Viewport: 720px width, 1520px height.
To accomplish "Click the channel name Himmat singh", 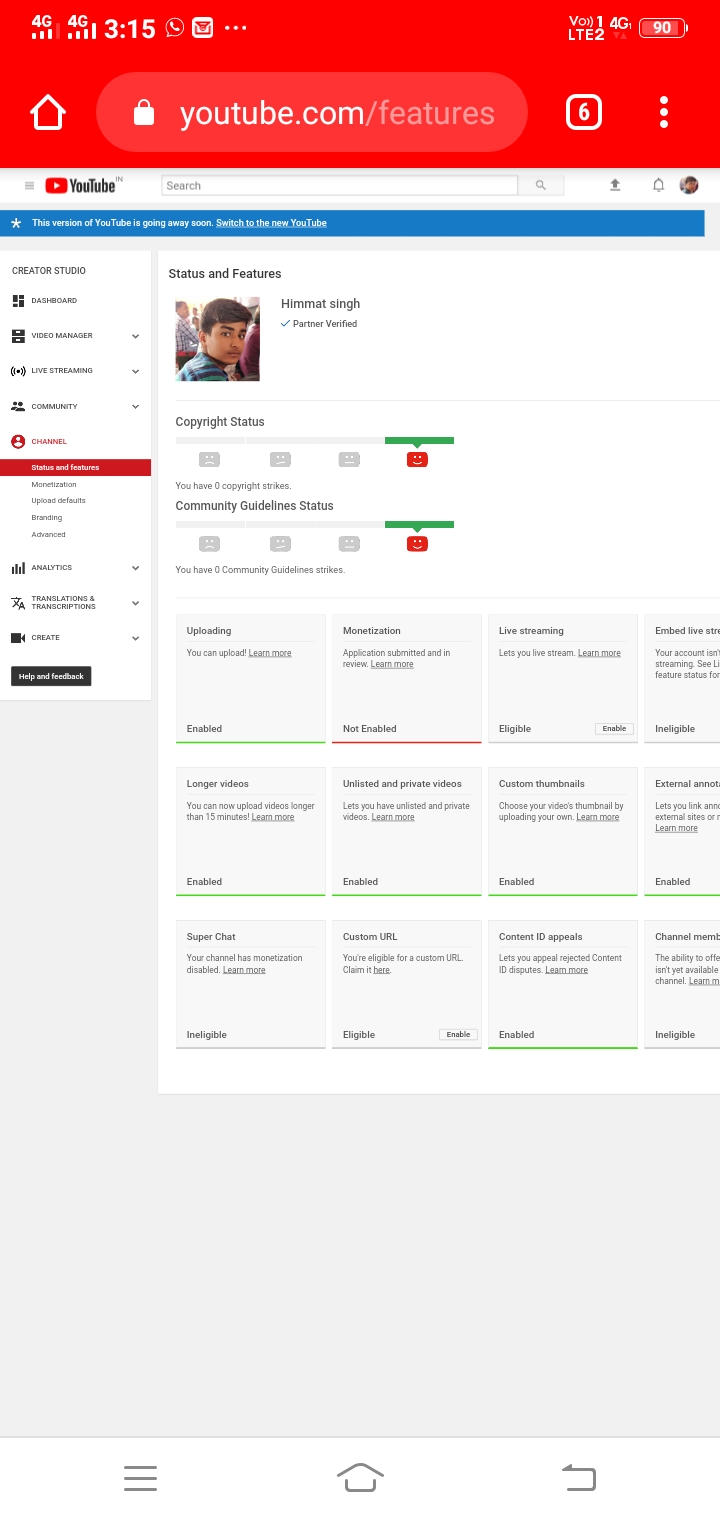I will (320, 304).
